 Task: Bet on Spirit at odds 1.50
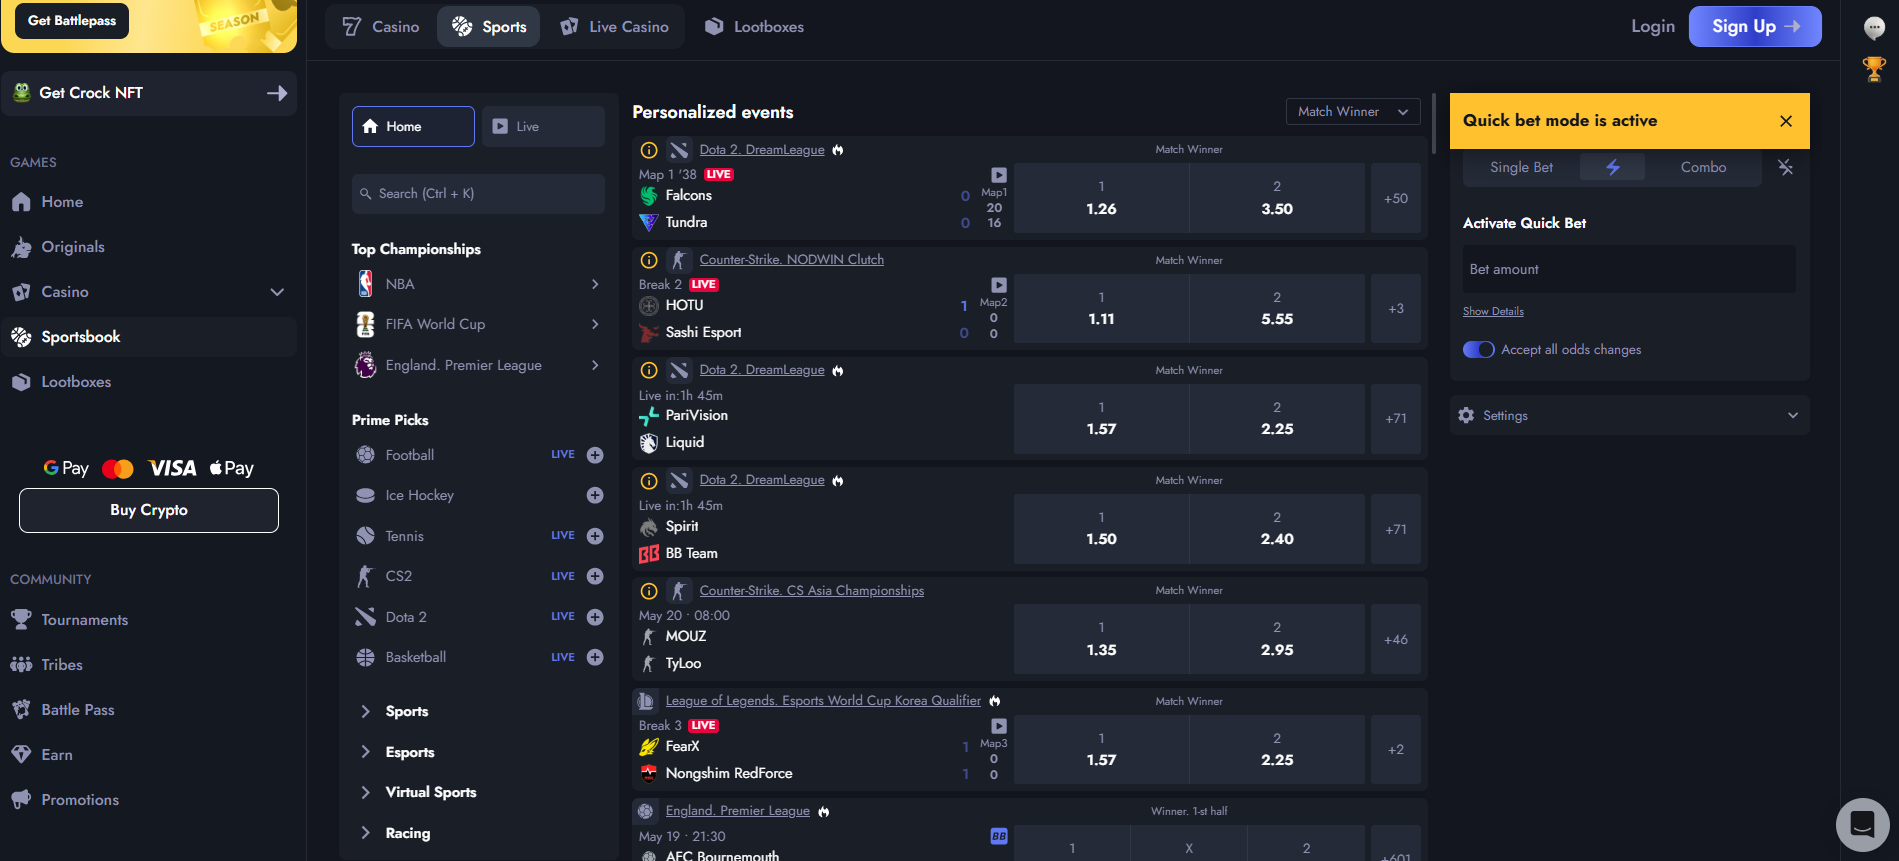point(1101,529)
